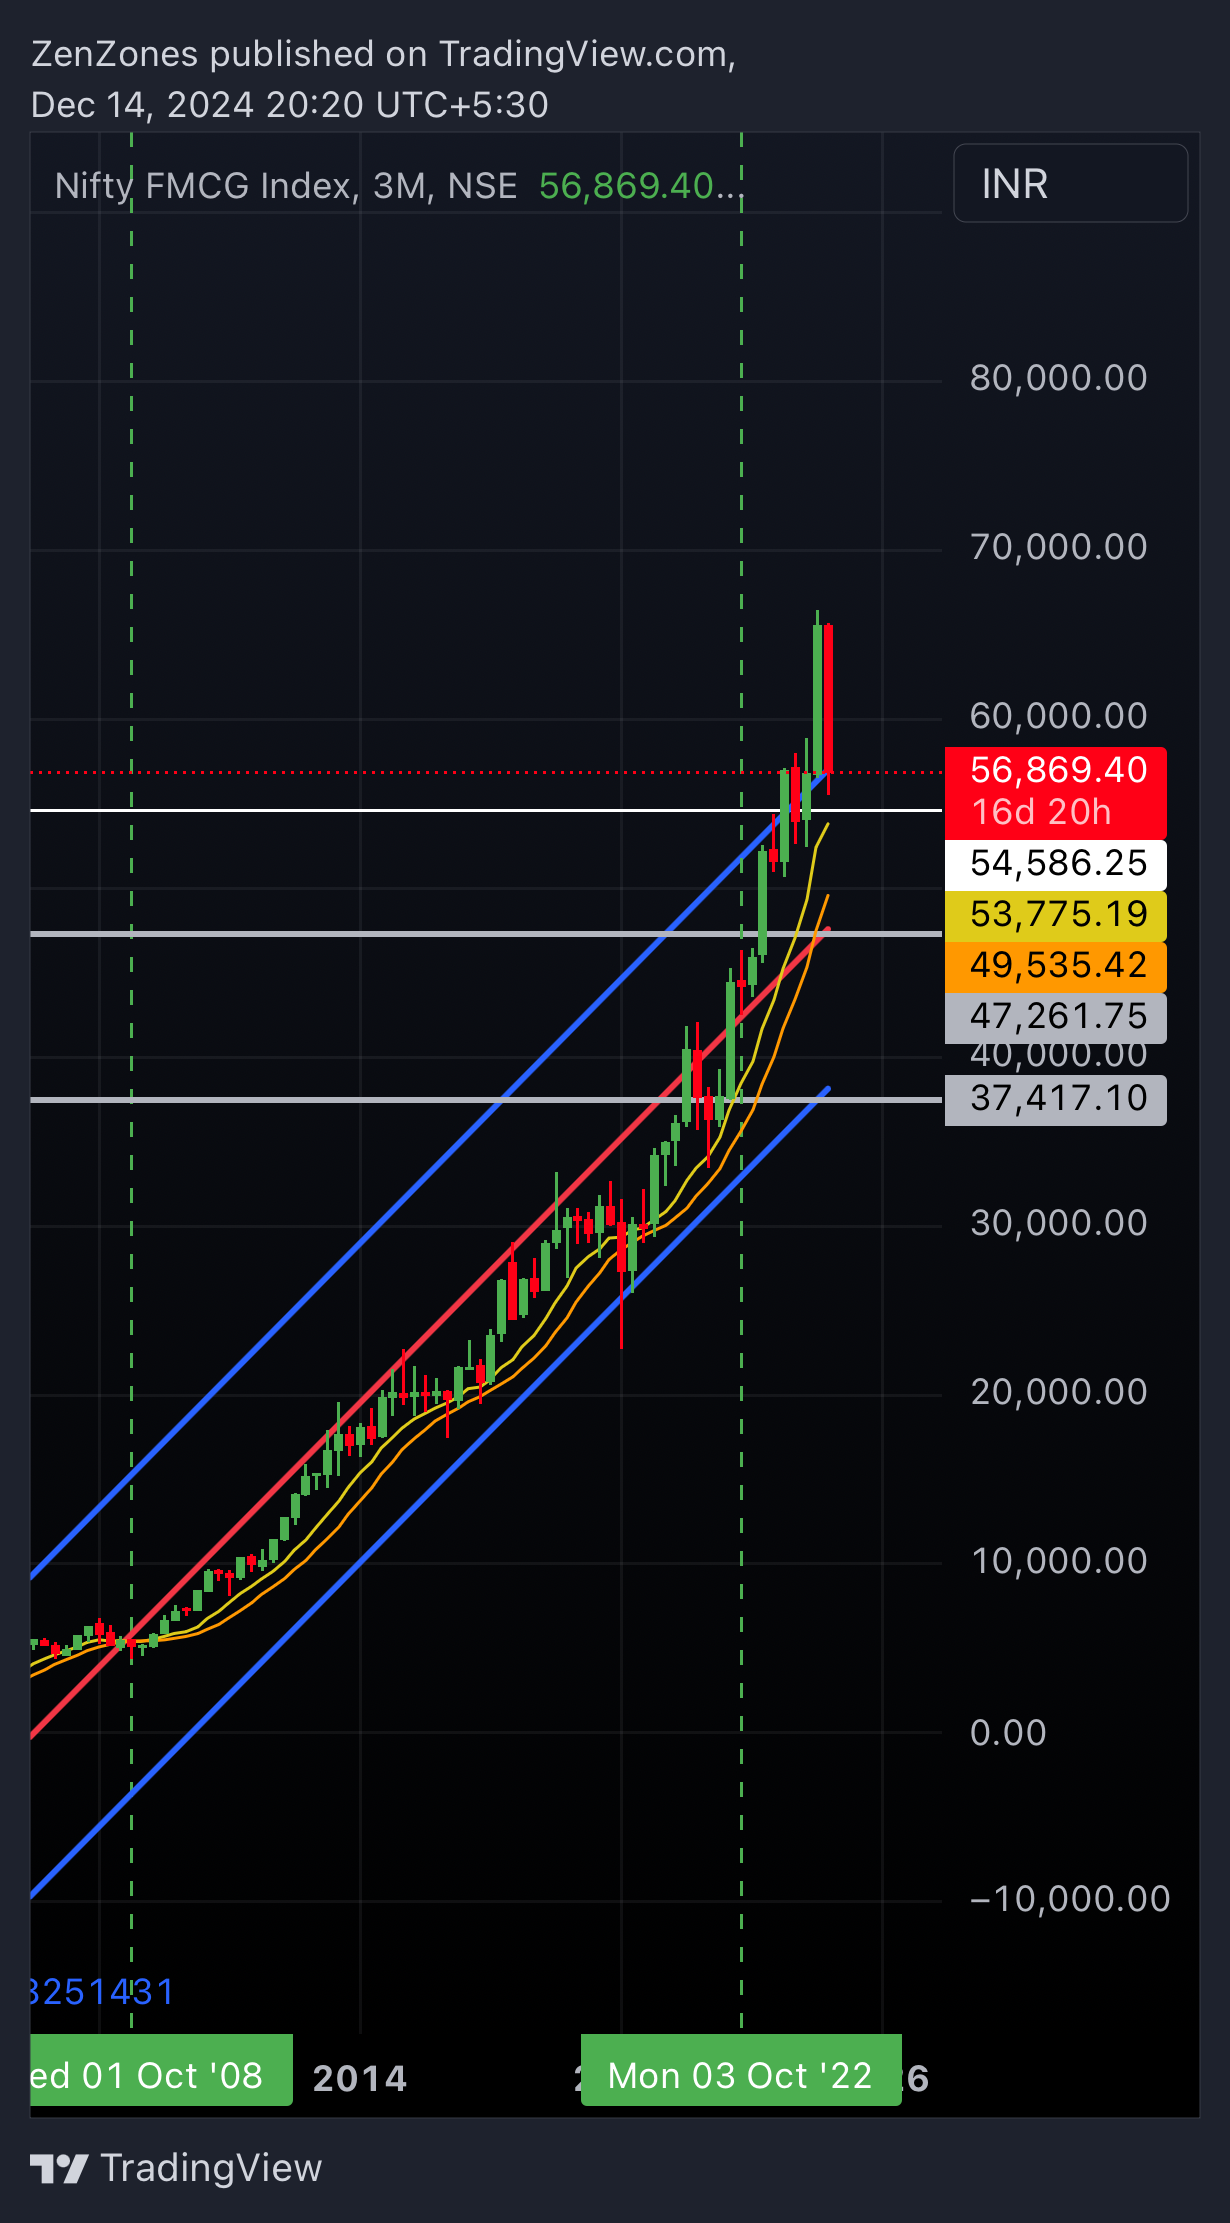Viewport: 1230px width, 2223px height.
Task: Click the 0.00 price axis label
Action: 1008,1733
